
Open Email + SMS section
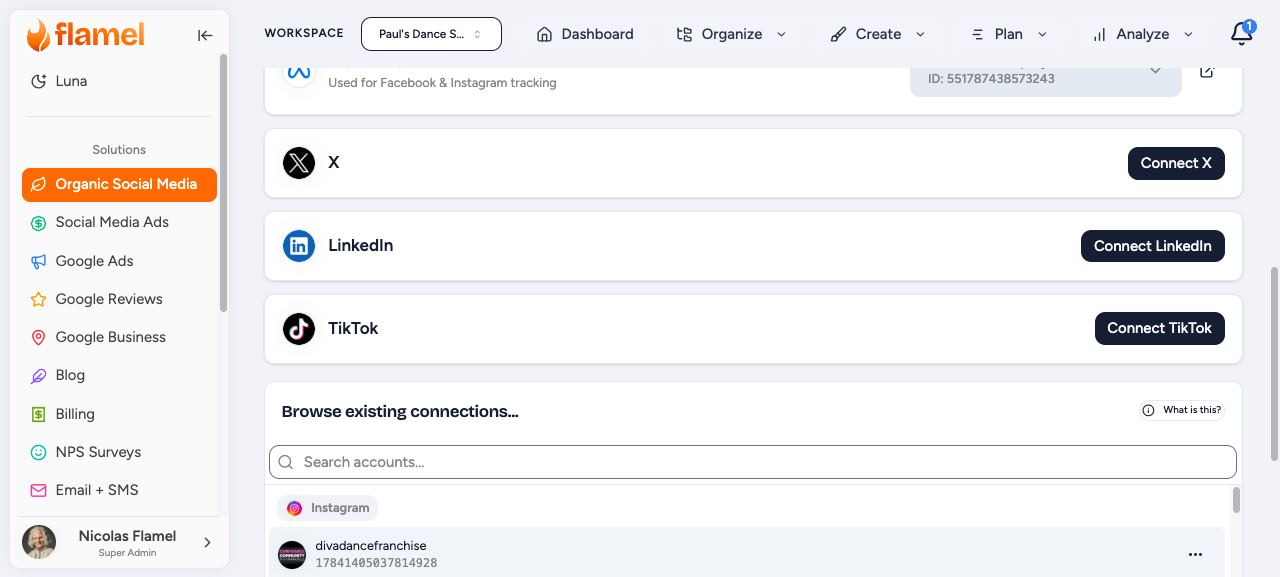[x=119, y=490]
